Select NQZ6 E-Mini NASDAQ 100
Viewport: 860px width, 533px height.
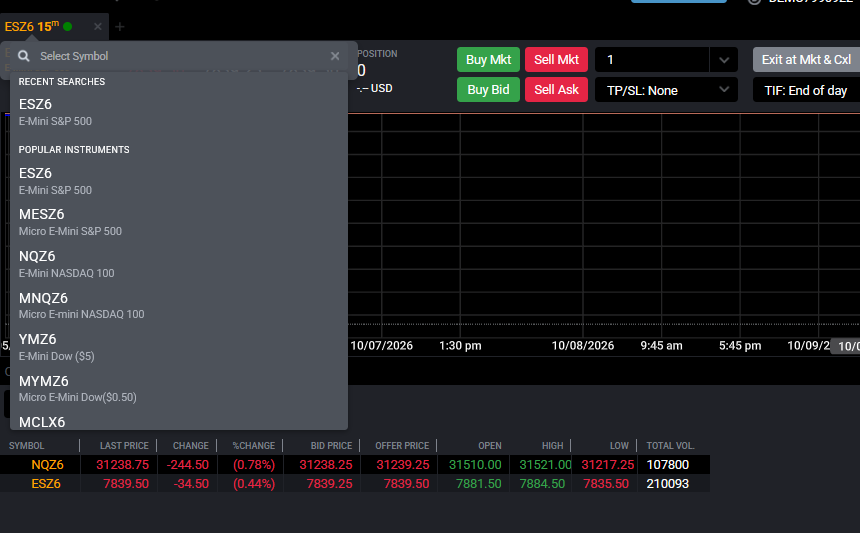[179, 264]
